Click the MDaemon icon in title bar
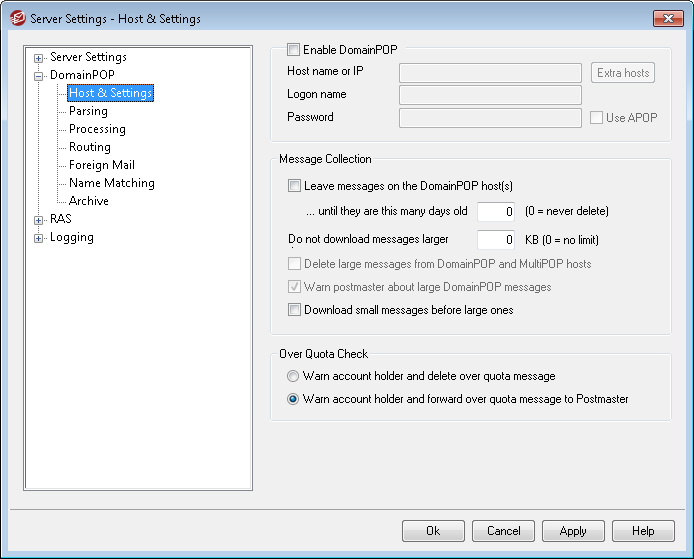 [15, 18]
